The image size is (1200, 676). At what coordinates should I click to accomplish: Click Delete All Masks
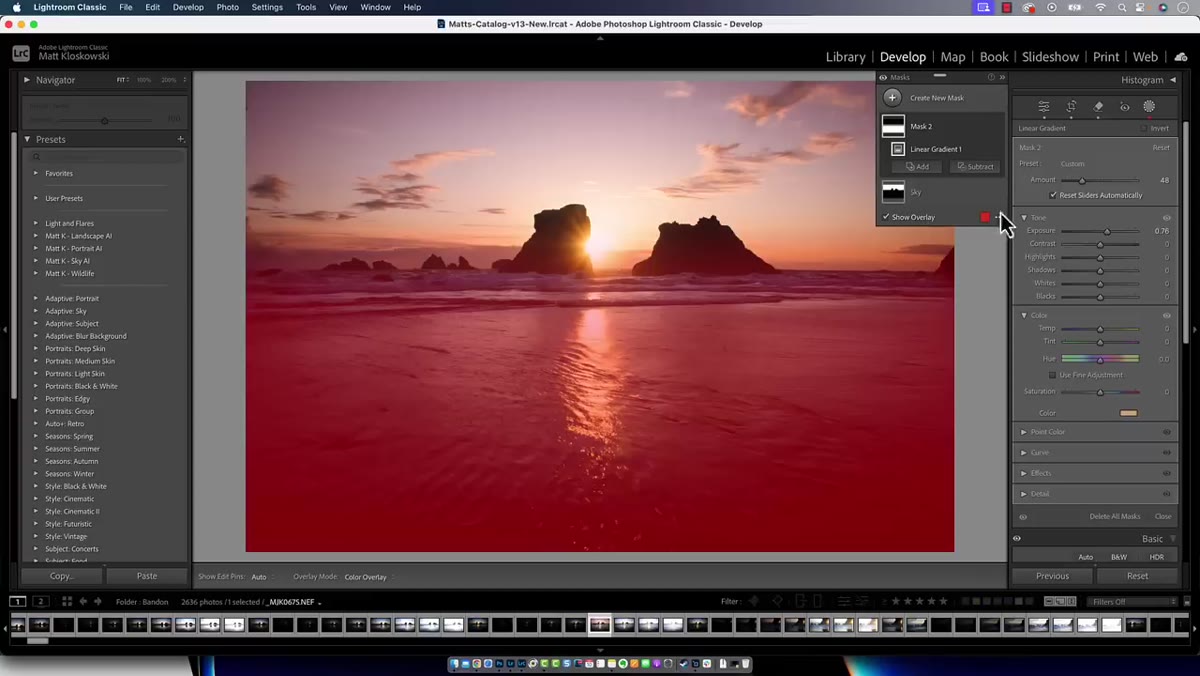tap(1115, 517)
